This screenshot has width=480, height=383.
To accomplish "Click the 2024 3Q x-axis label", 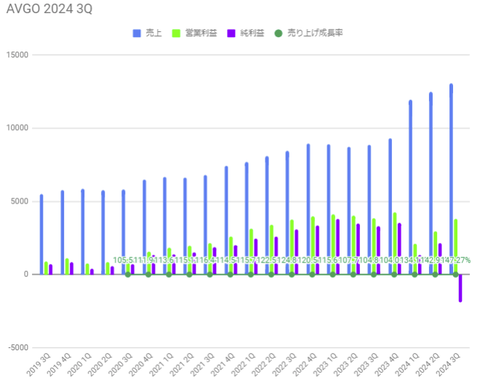I will [x=447, y=365].
